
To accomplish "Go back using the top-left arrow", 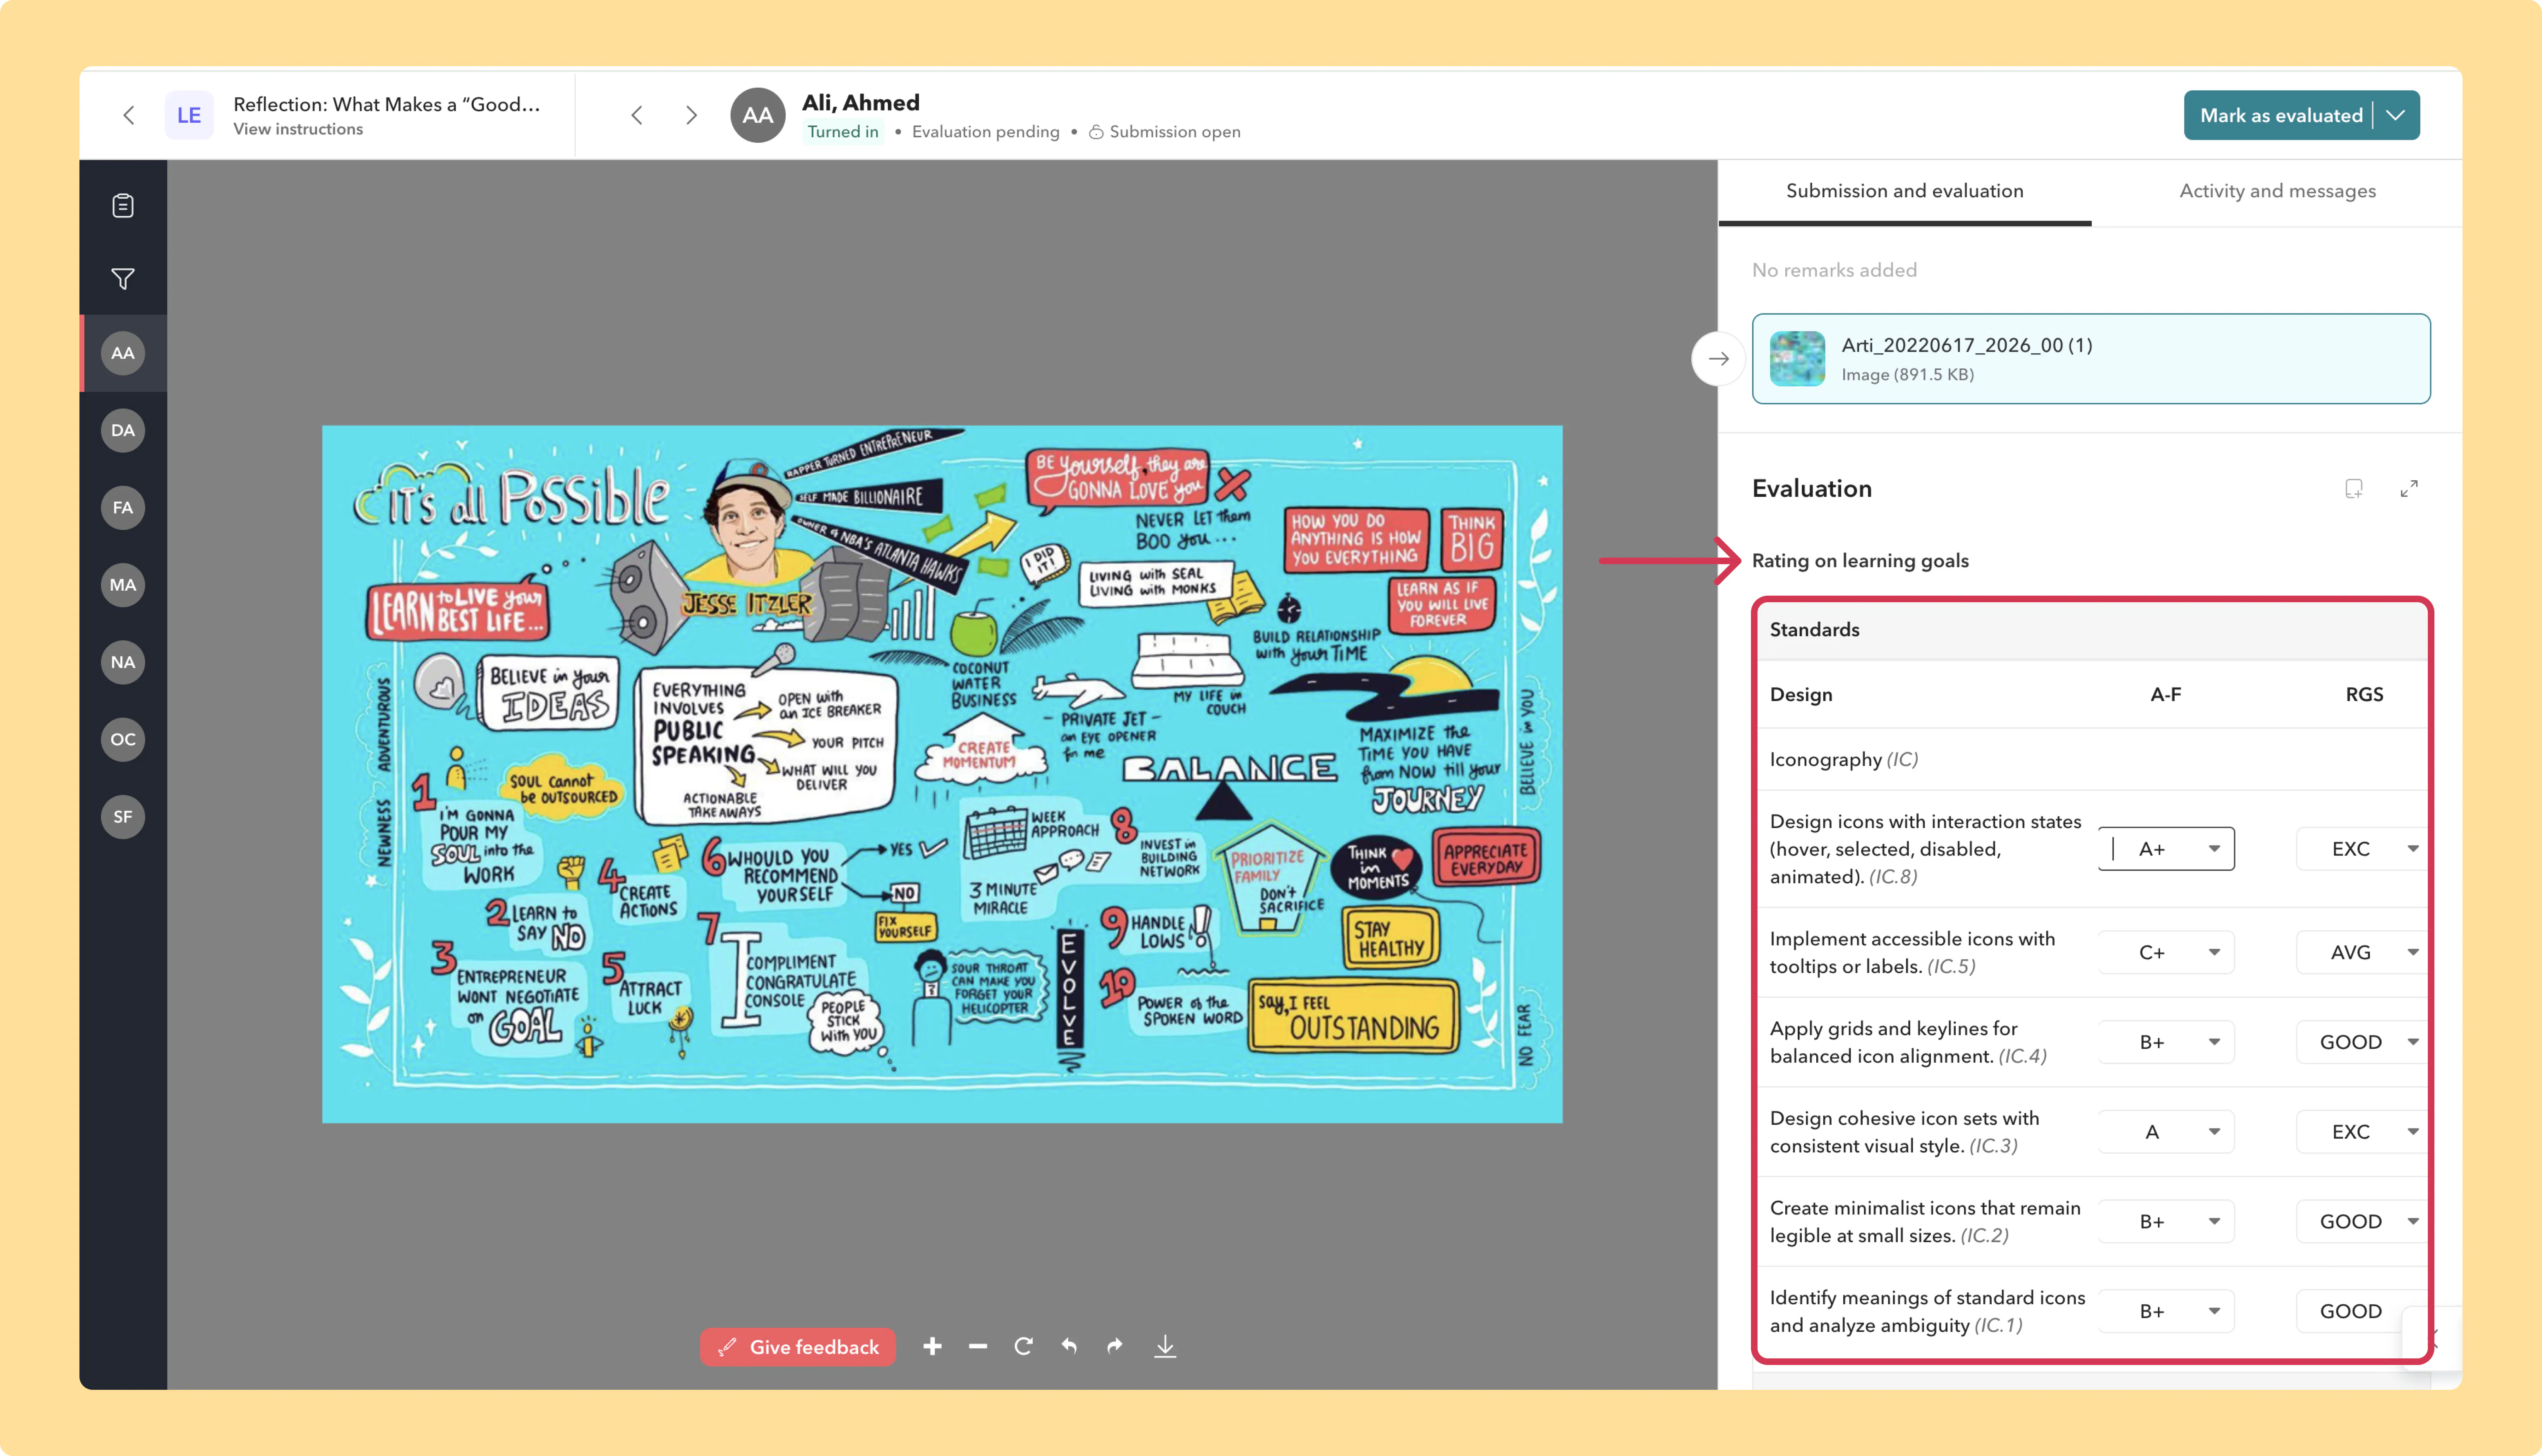I will point(129,115).
